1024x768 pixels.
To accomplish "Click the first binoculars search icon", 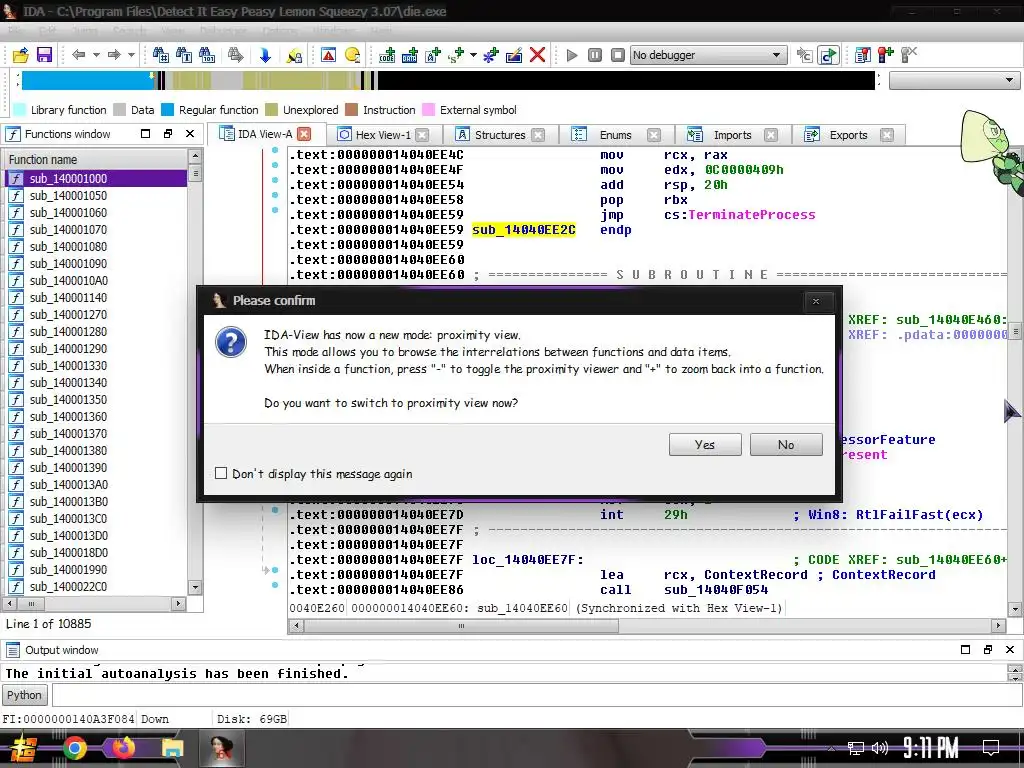I will click(160, 55).
